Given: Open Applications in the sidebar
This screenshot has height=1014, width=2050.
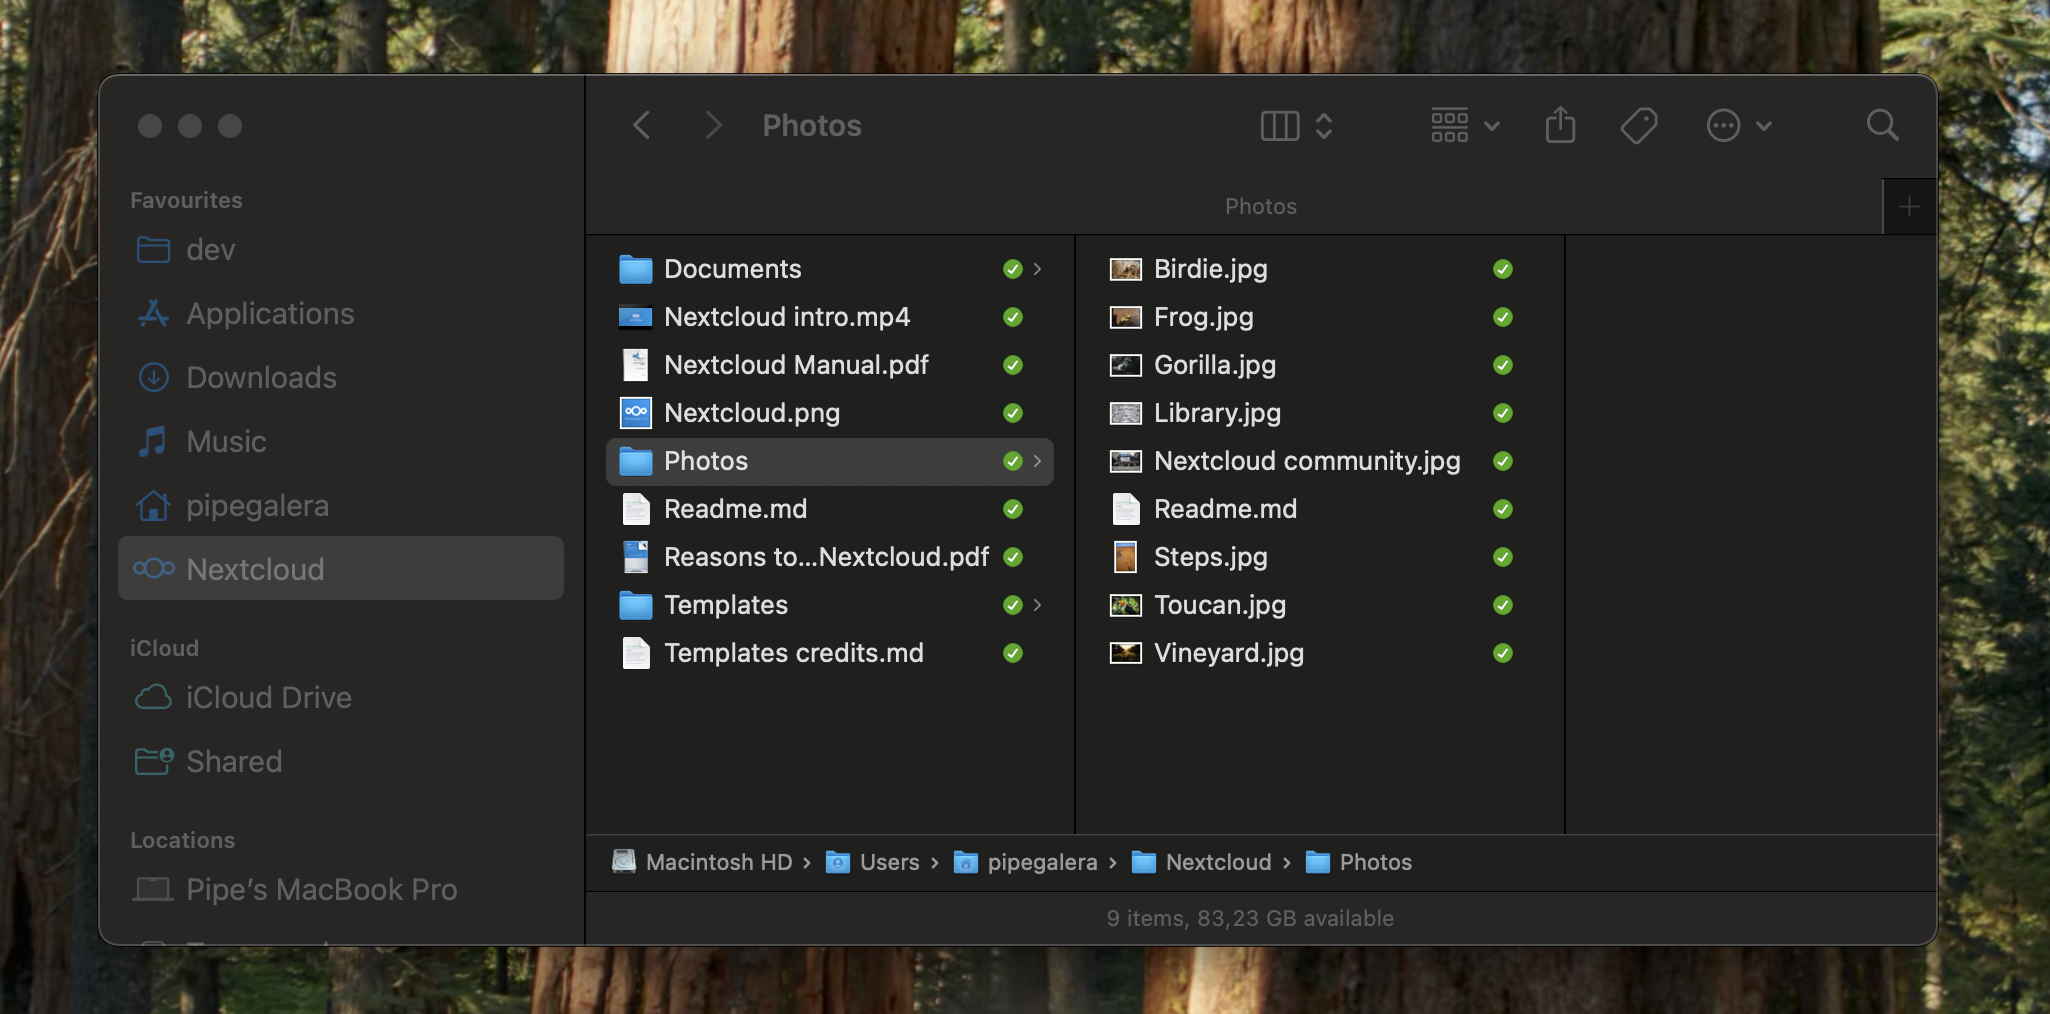Looking at the screenshot, I should [340, 314].
